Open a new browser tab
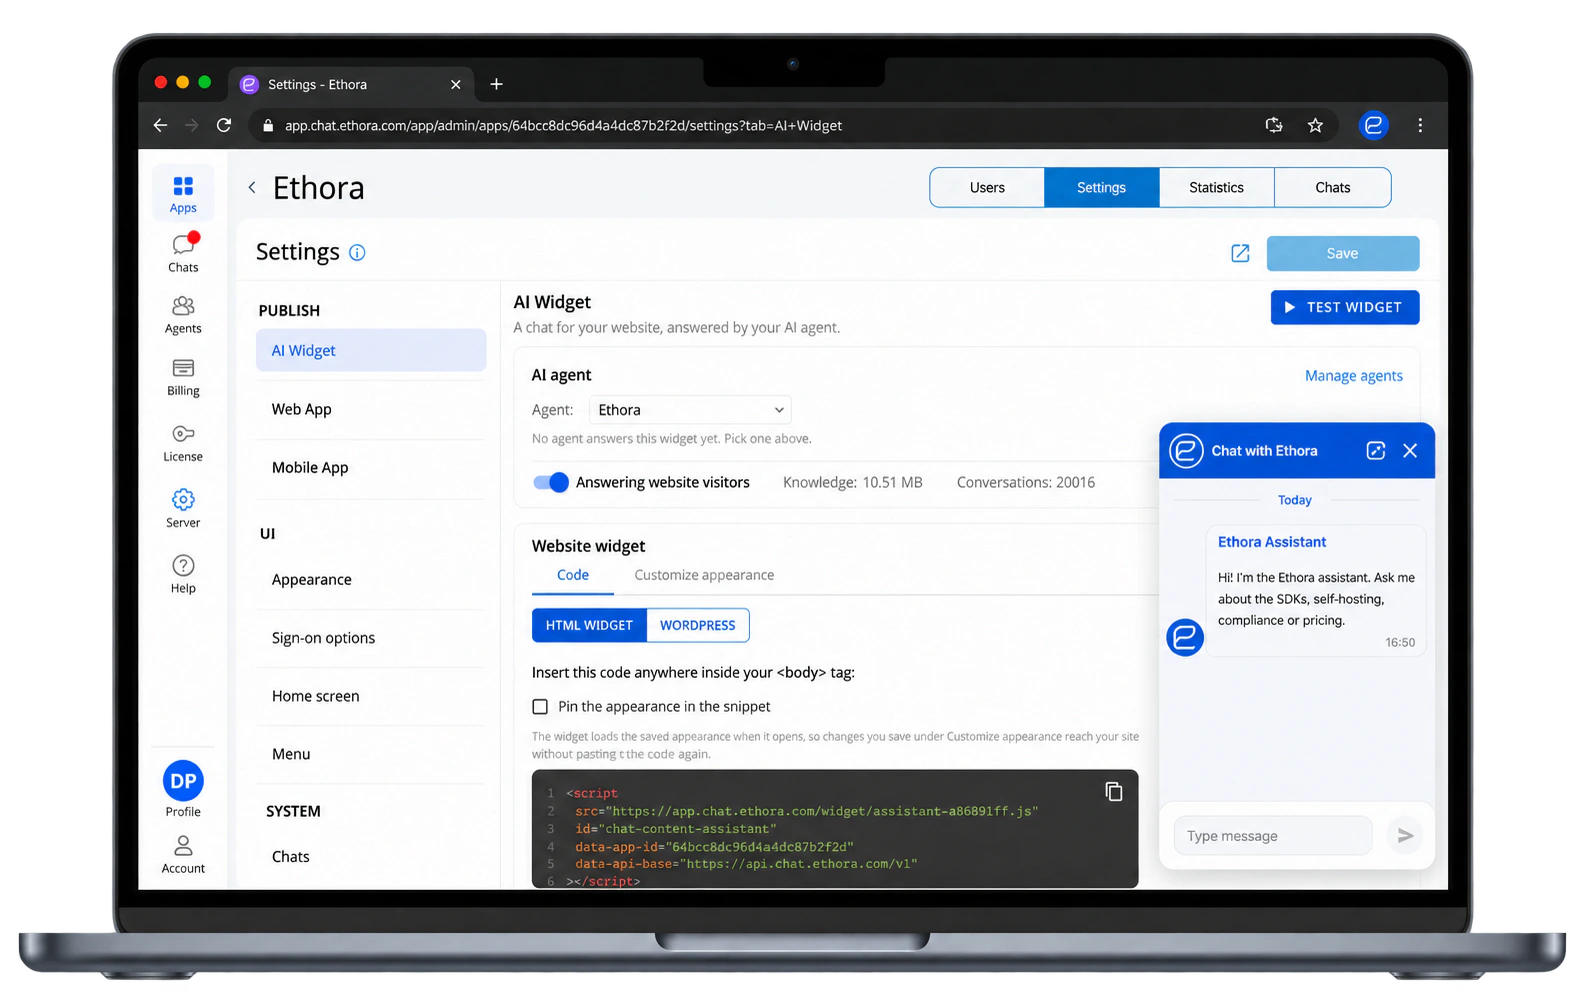This screenshot has height=993, width=1584. pyautogui.click(x=496, y=84)
